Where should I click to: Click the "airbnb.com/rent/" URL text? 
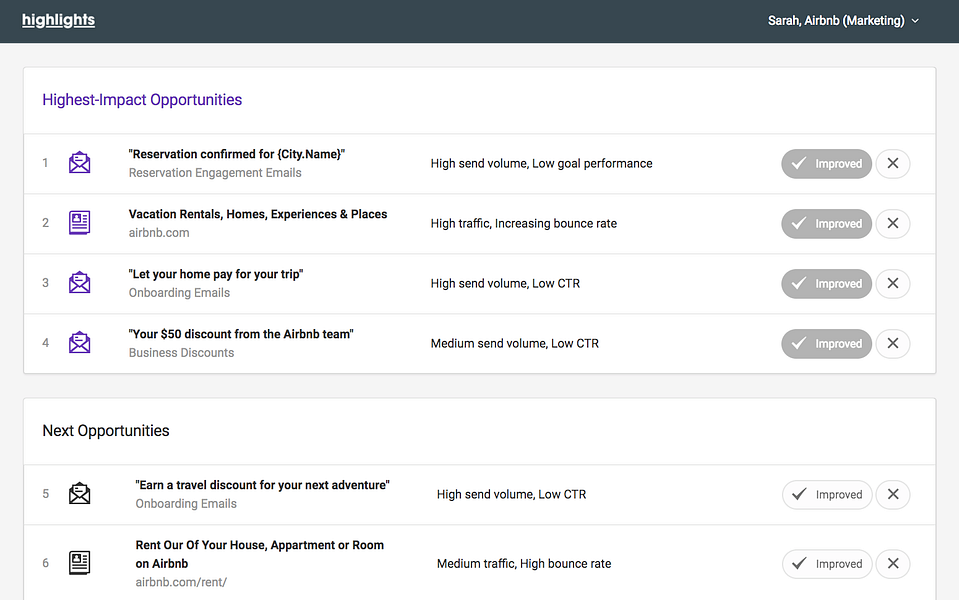click(181, 582)
